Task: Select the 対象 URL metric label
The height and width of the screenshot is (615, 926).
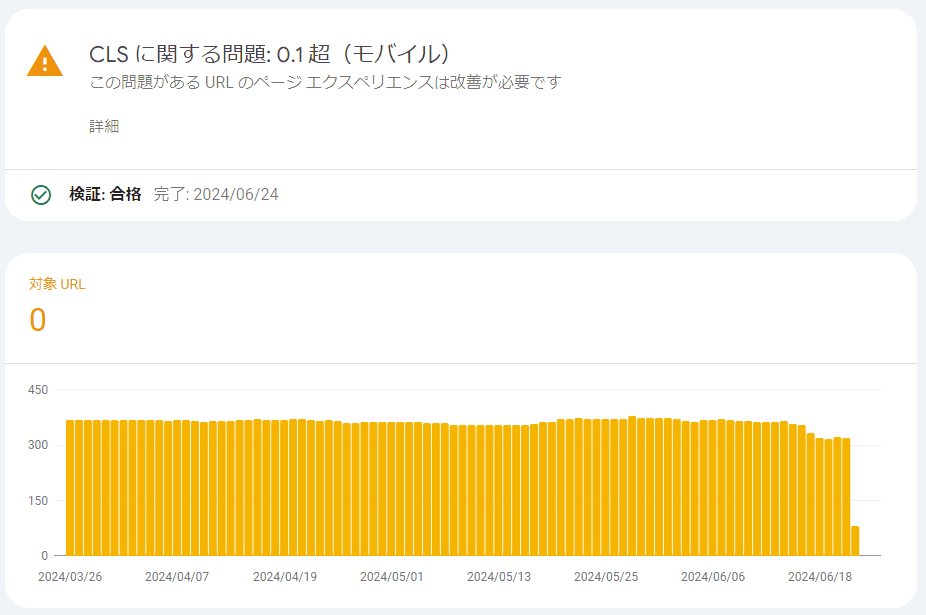Action: point(57,284)
